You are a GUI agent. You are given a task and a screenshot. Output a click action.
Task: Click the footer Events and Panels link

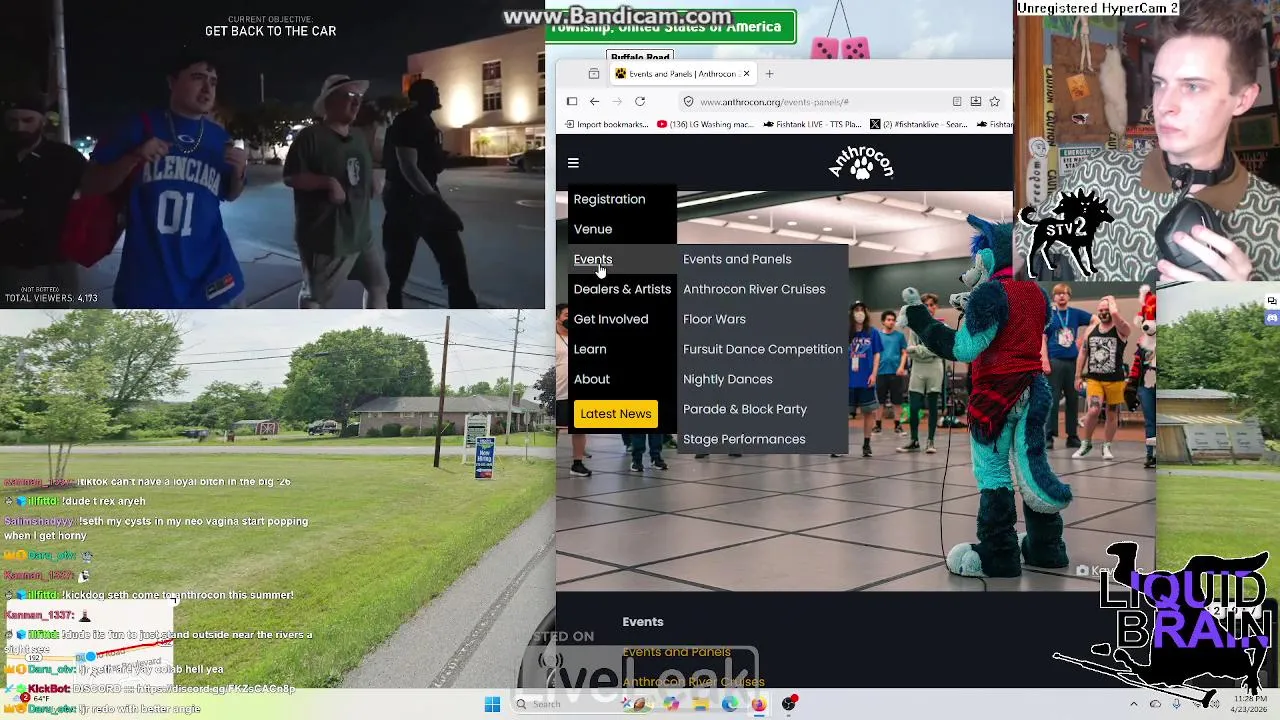click(x=676, y=652)
